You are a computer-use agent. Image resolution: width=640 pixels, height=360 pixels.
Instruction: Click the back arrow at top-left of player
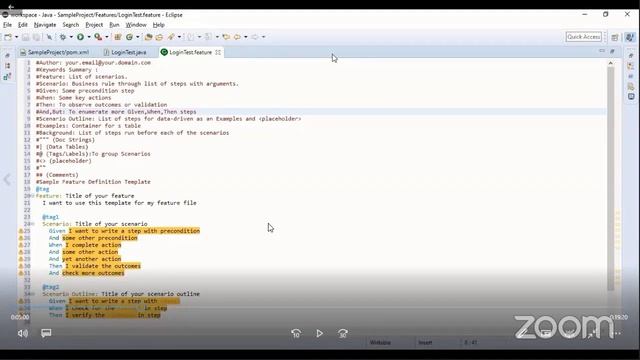[x=11, y=7]
